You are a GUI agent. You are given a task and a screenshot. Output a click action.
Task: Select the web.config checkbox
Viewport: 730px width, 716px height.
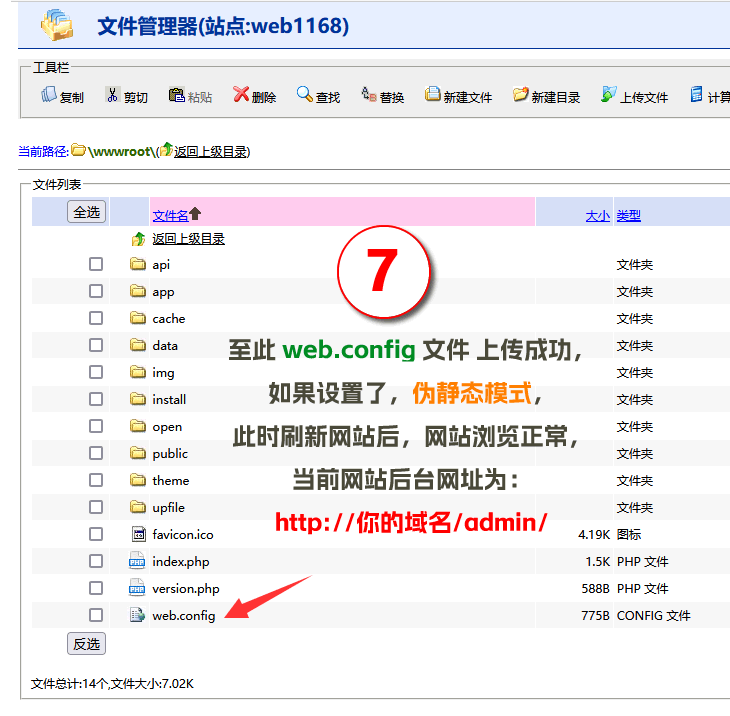[x=96, y=615]
